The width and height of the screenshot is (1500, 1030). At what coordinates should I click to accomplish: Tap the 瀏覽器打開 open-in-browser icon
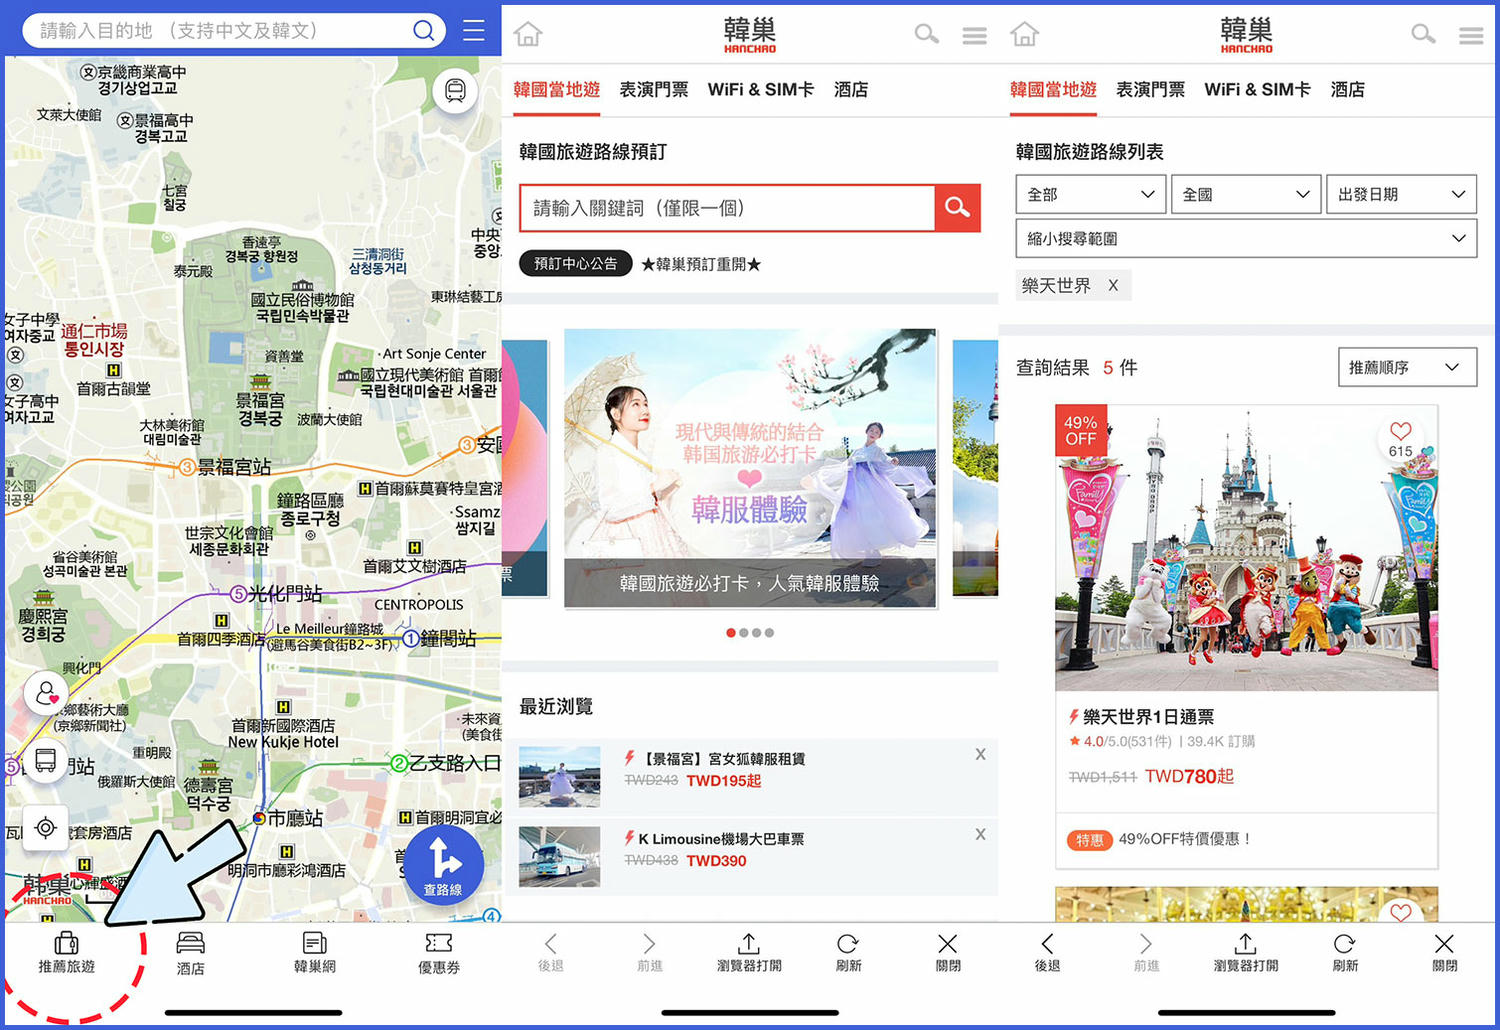(748, 950)
